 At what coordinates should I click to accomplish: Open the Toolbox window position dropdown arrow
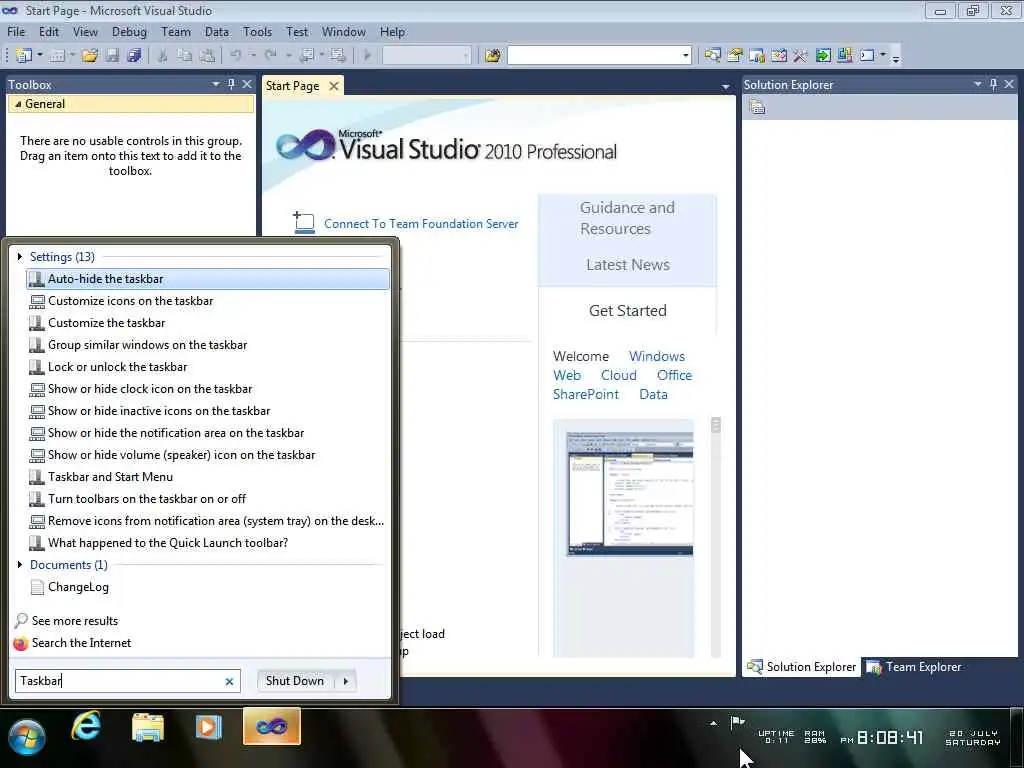tap(216, 84)
